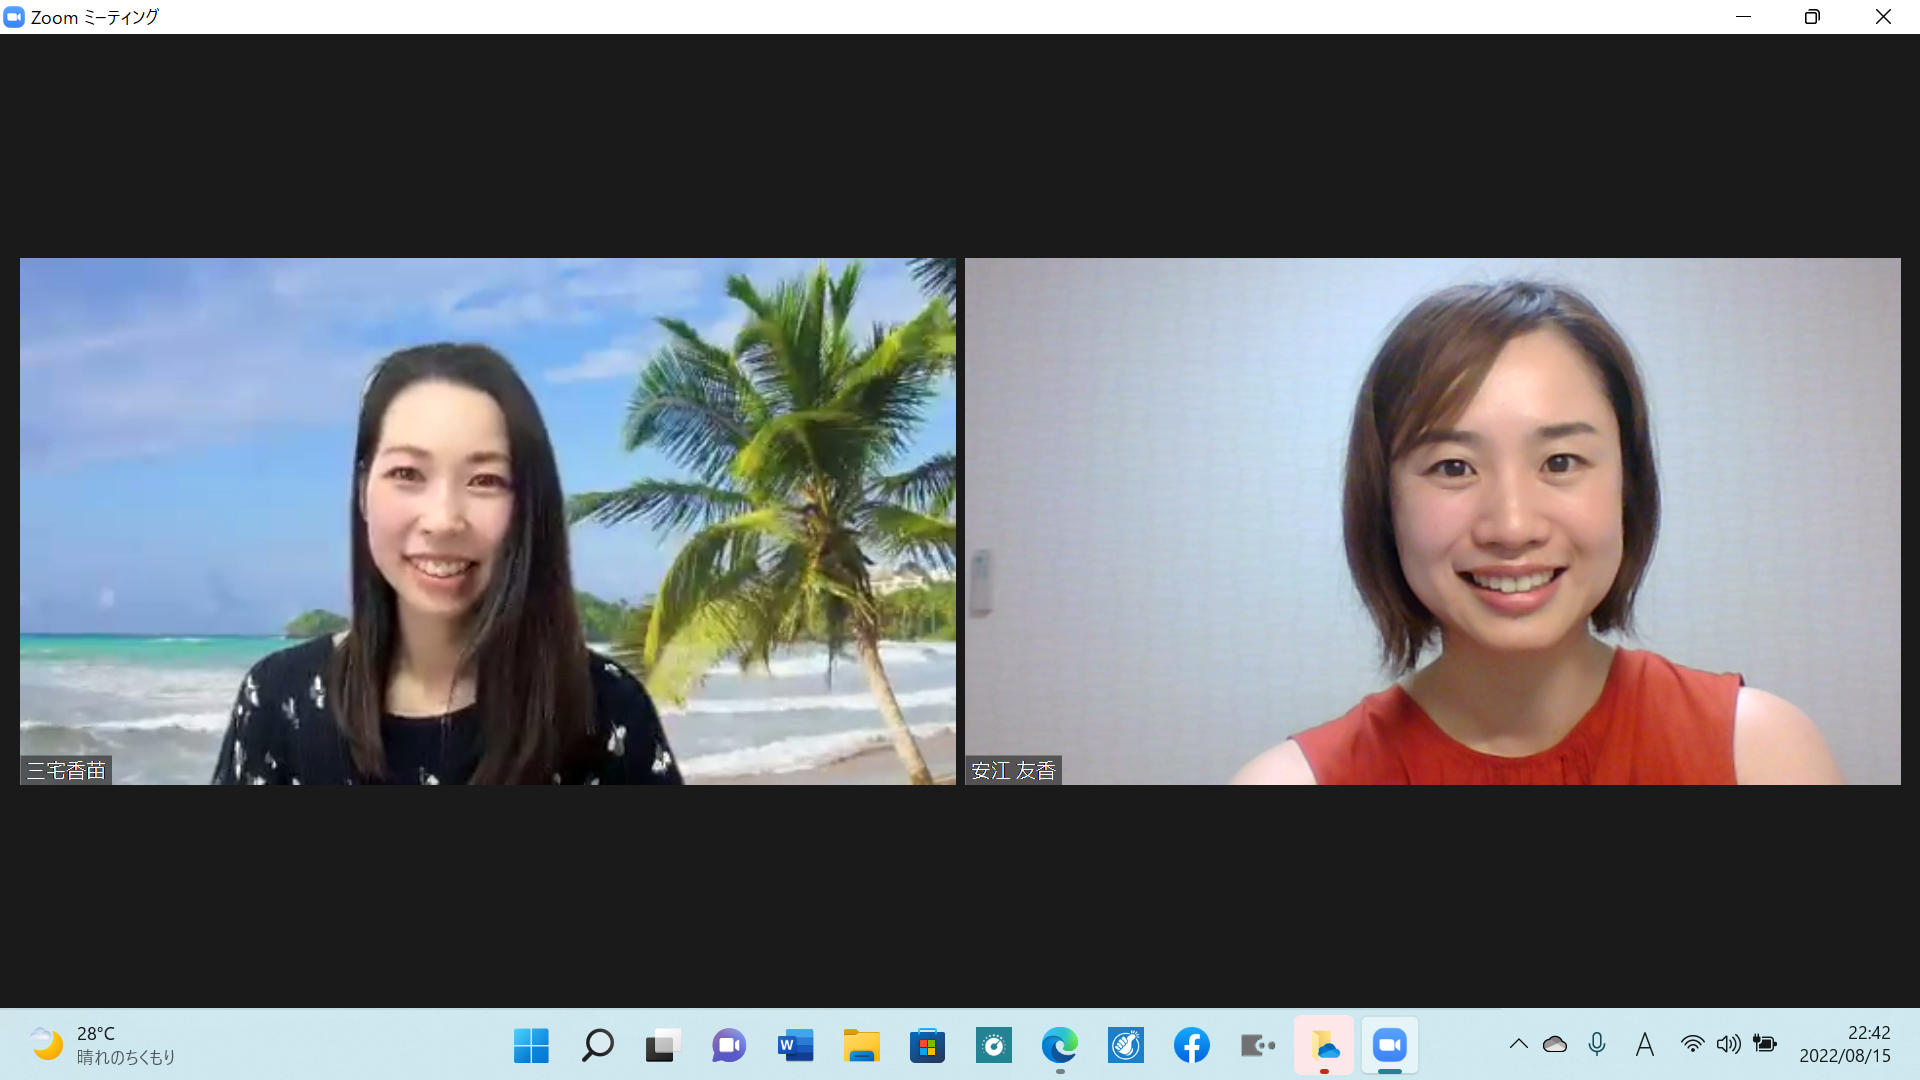
Task: Close the Zoom meeting window
Action: [1883, 17]
